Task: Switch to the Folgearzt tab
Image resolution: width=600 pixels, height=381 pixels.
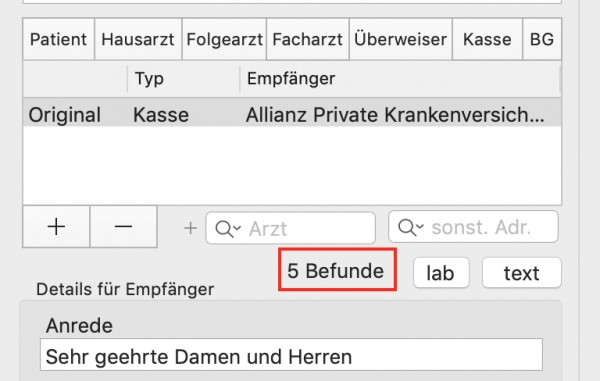Action: click(224, 39)
